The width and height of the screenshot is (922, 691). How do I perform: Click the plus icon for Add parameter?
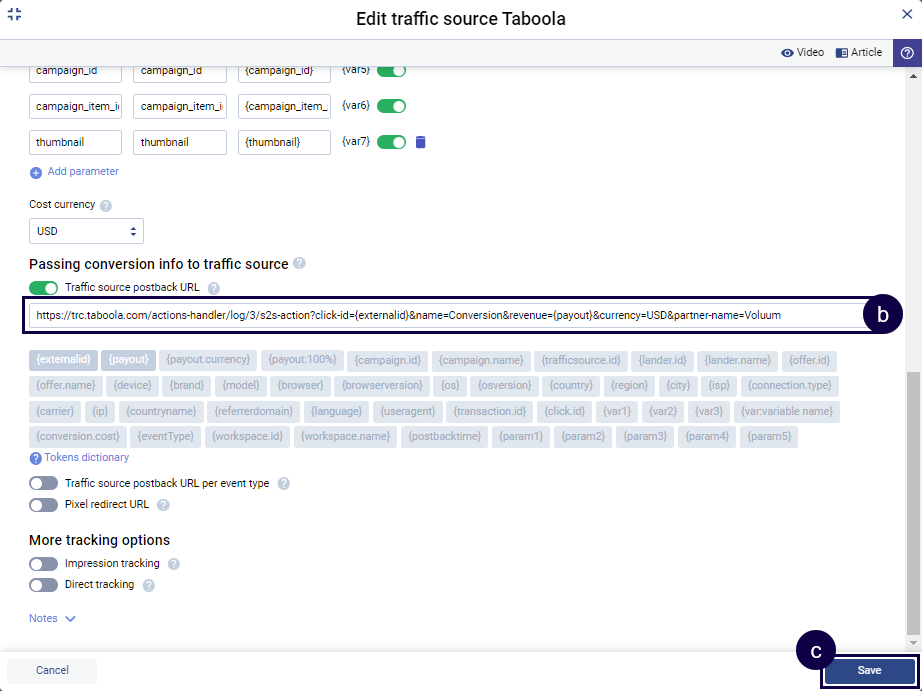tap(36, 172)
